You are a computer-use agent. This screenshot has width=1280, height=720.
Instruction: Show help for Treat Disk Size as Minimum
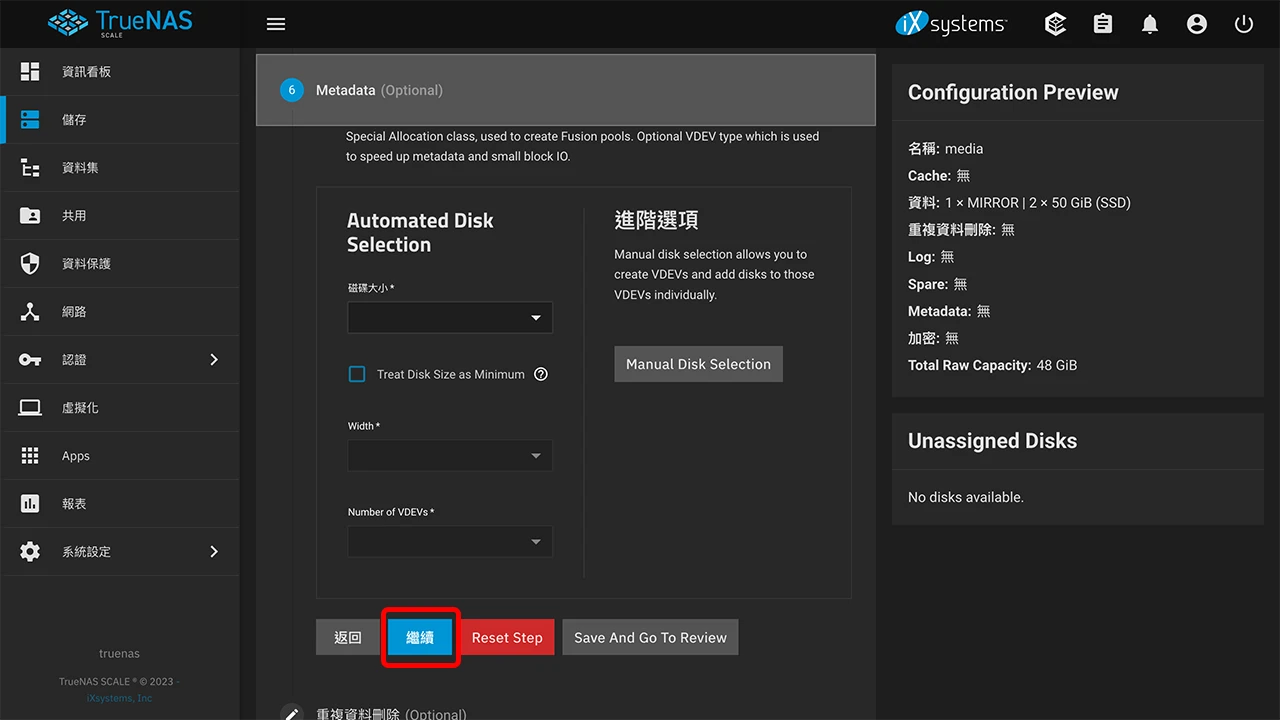(x=541, y=373)
